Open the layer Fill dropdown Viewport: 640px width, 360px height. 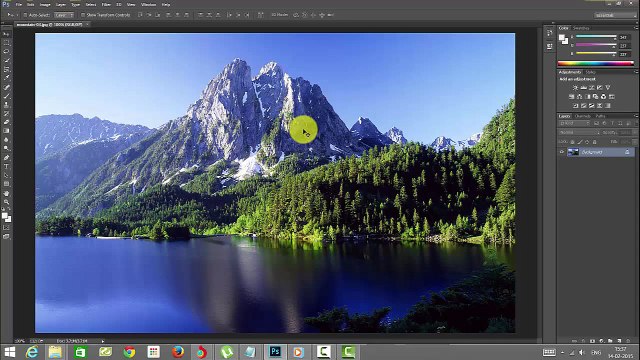[636, 142]
